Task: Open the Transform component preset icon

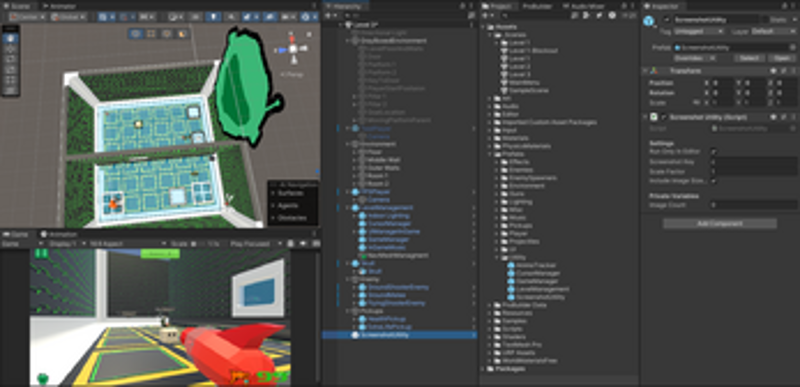Action: pyautogui.click(x=783, y=71)
